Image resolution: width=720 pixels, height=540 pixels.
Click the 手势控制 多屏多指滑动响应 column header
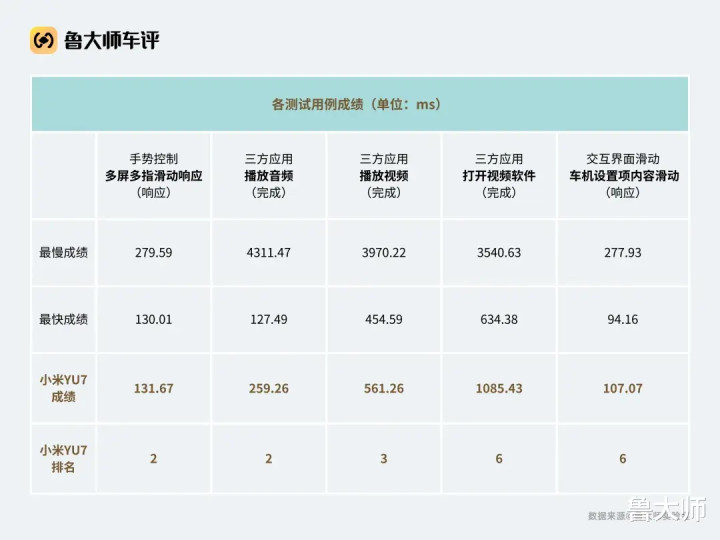click(x=154, y=176)
